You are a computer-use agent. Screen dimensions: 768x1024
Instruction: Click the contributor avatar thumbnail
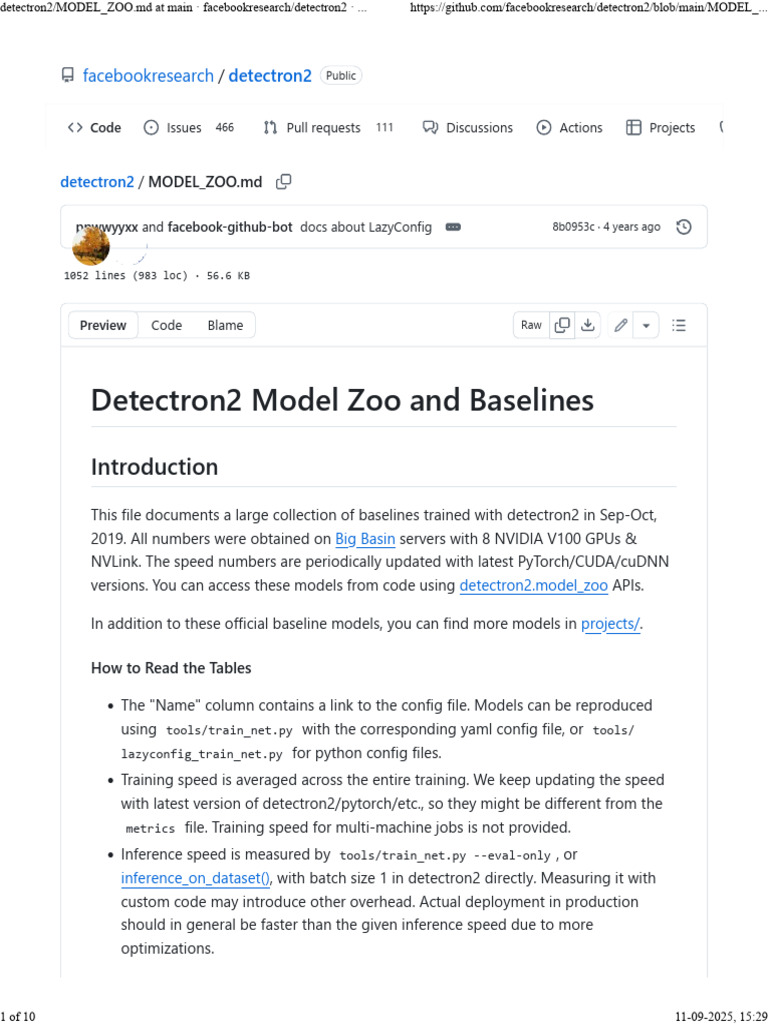click(x=91, y=244)
